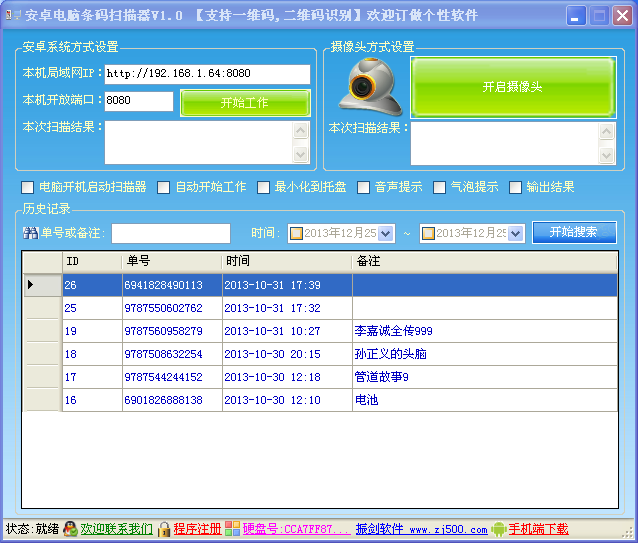This screenshot has width=638, height=543.
Task: Click the webcam icon in camera settings
Action: point(371,87)
